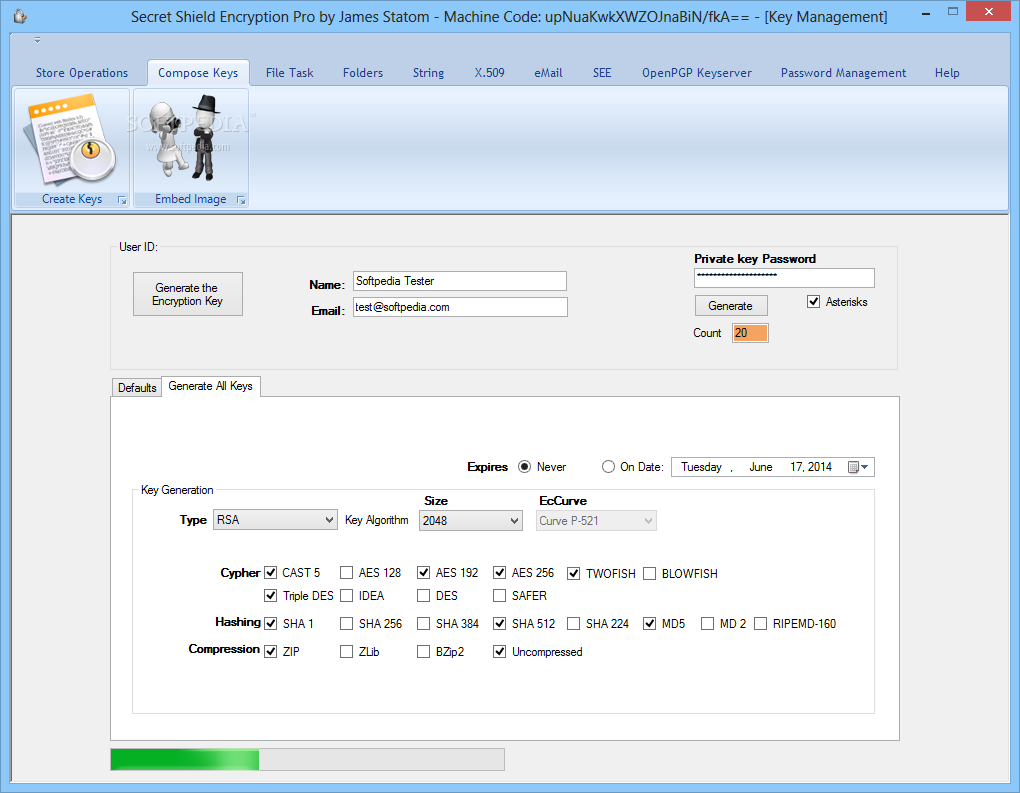Screen dimensions: 1020x793
Task: Expand the key Size dropdown
Action: 470,520
